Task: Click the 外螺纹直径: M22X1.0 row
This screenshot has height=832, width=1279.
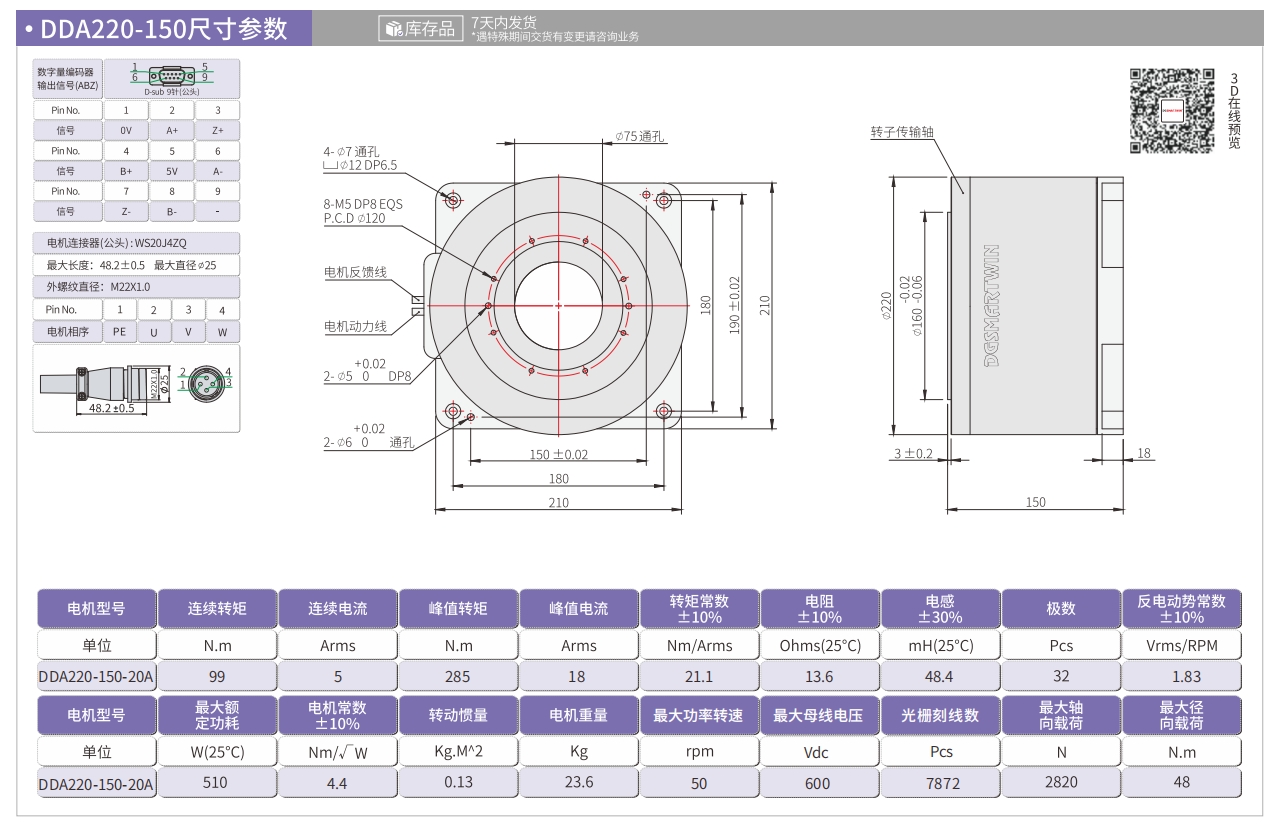Action: 137,287
